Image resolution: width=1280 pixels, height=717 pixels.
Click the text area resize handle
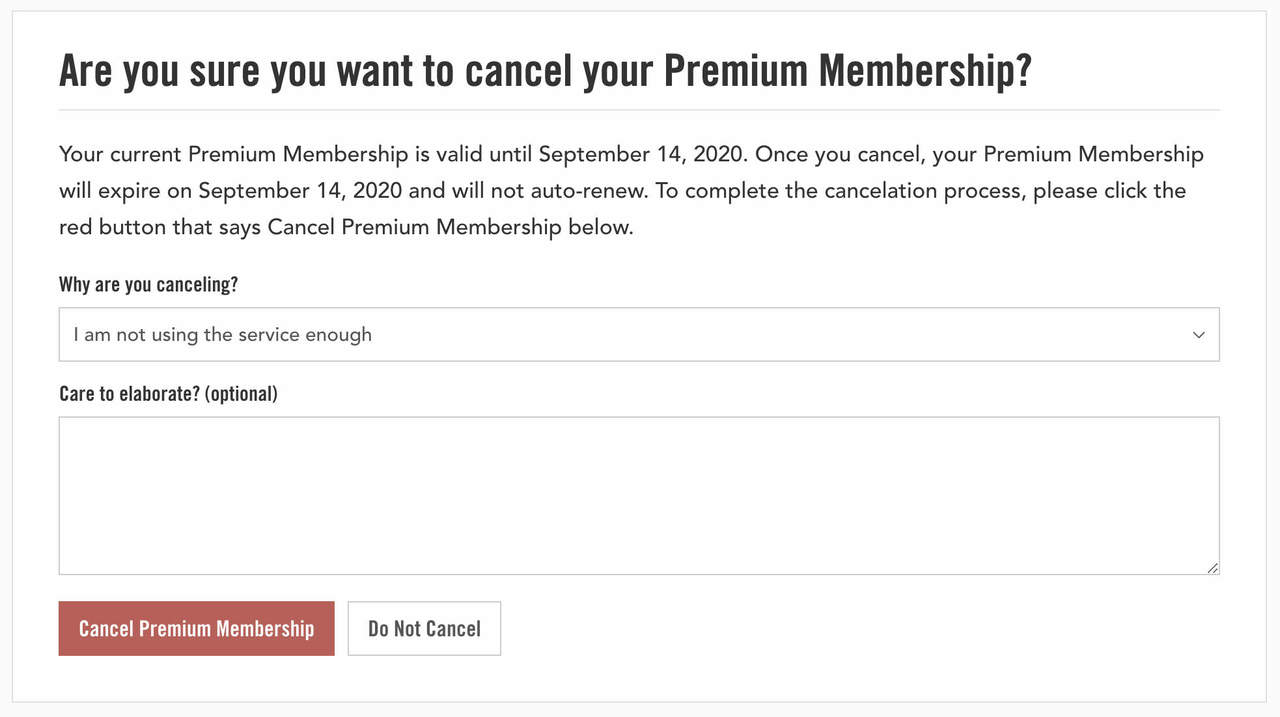(x=1212, y=567)
